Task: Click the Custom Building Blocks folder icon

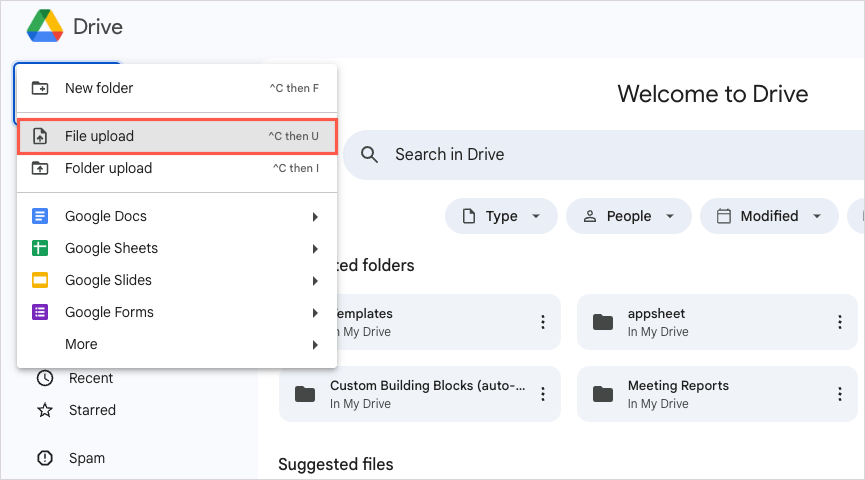Action: [x=305, y=394]
